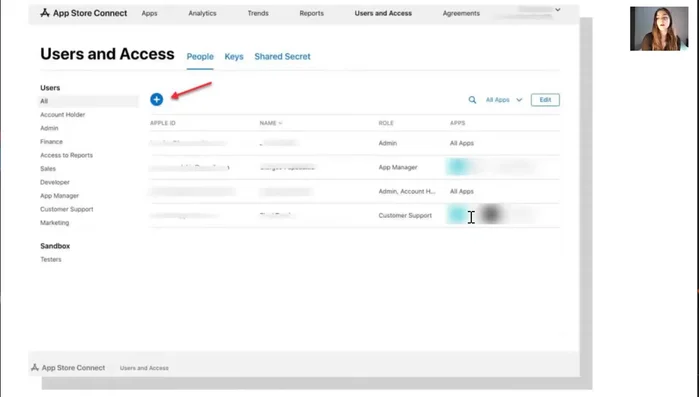Select Users and Access in top navigation
The width and height of the screenshot is (699, 397).
[x=383, y=13]
